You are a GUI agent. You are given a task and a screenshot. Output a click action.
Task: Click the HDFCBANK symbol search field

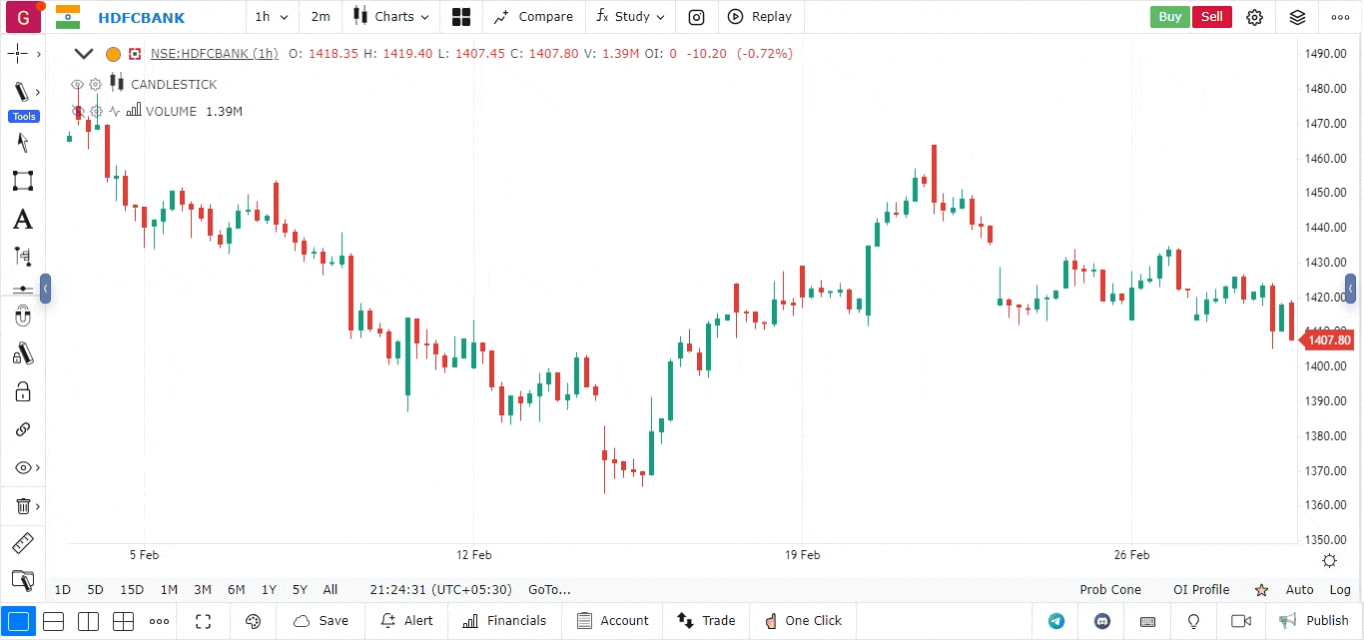click(141, 17)
